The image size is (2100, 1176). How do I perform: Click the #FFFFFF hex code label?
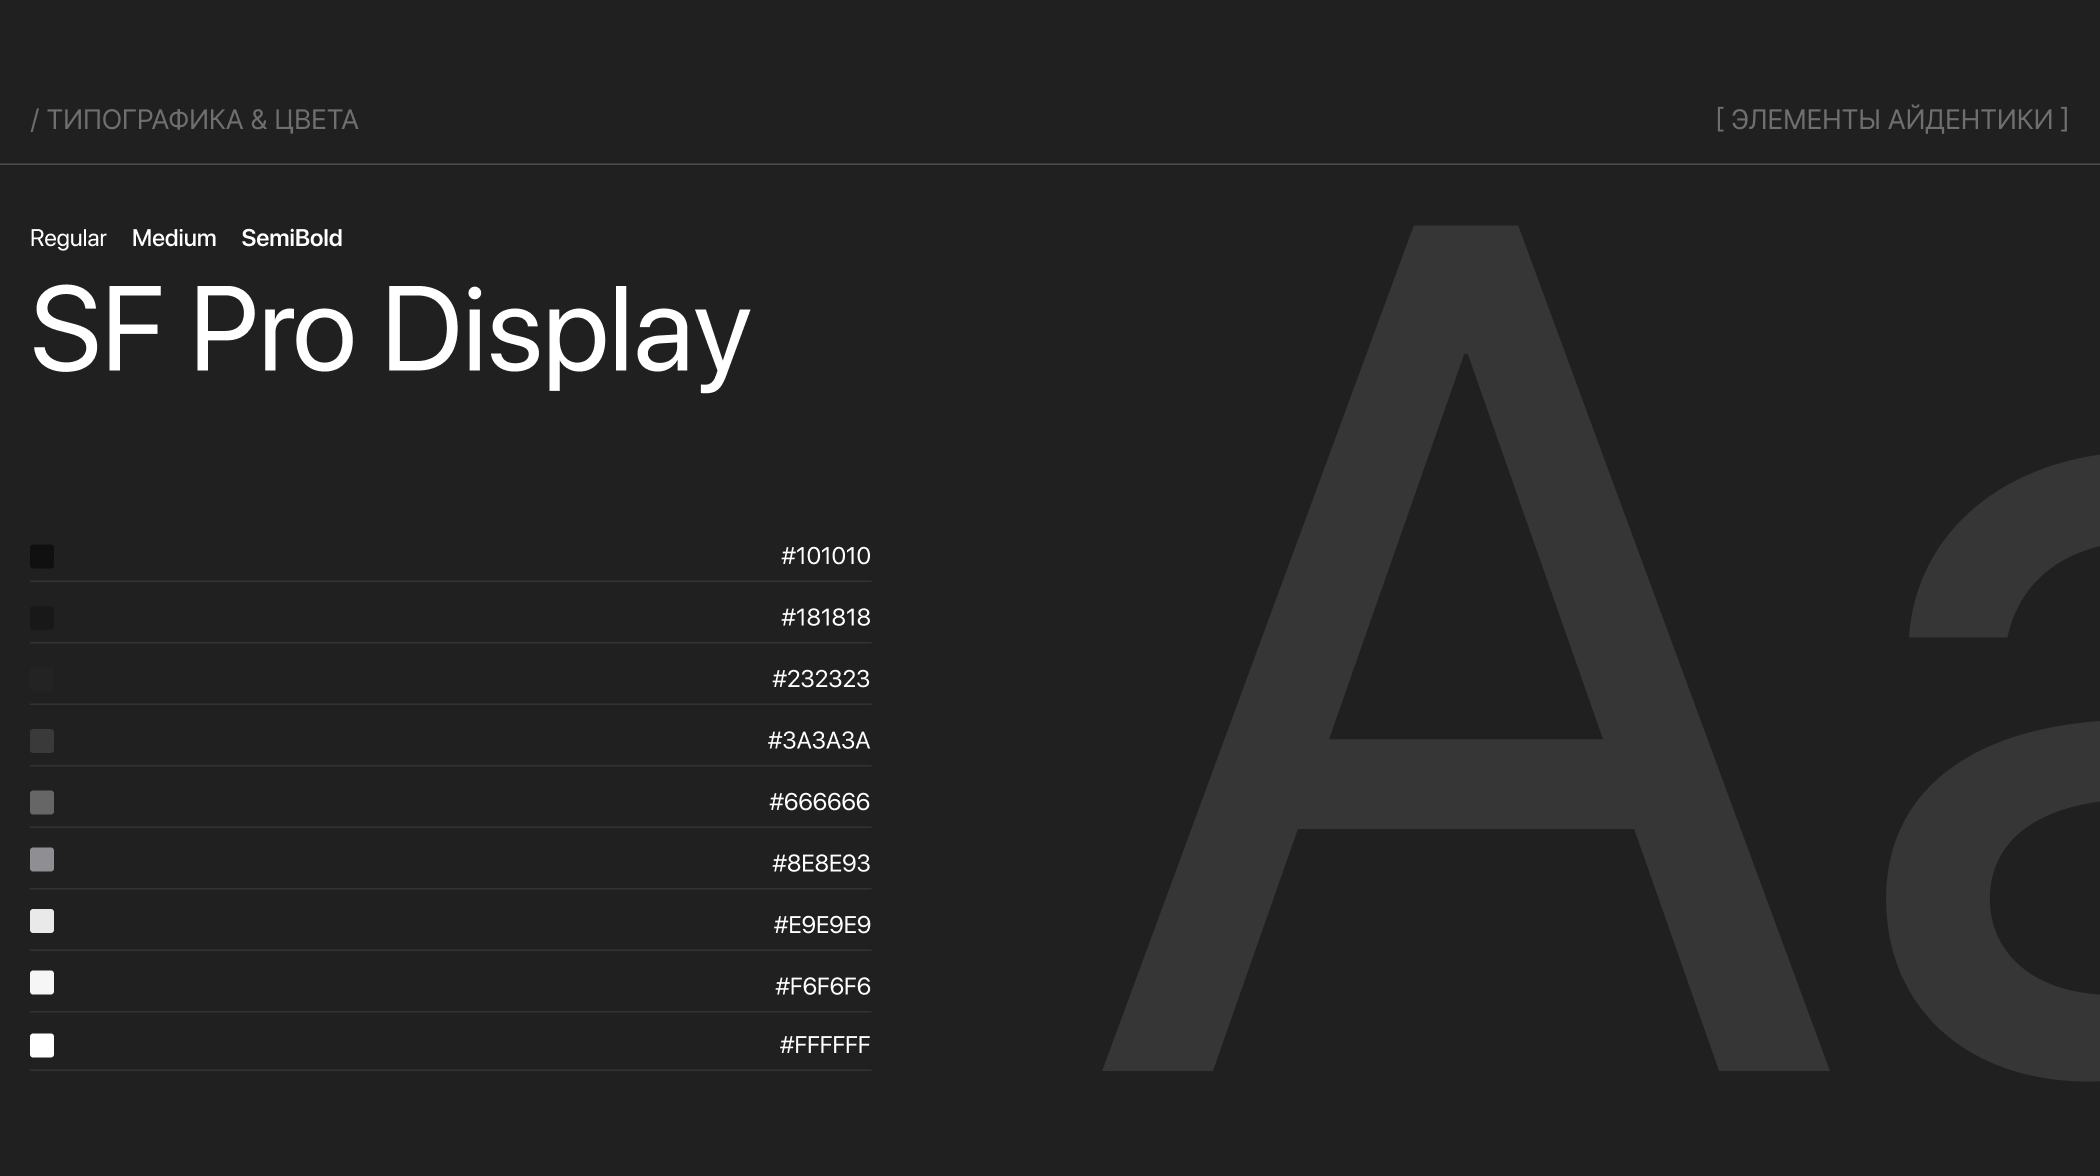825,1045
